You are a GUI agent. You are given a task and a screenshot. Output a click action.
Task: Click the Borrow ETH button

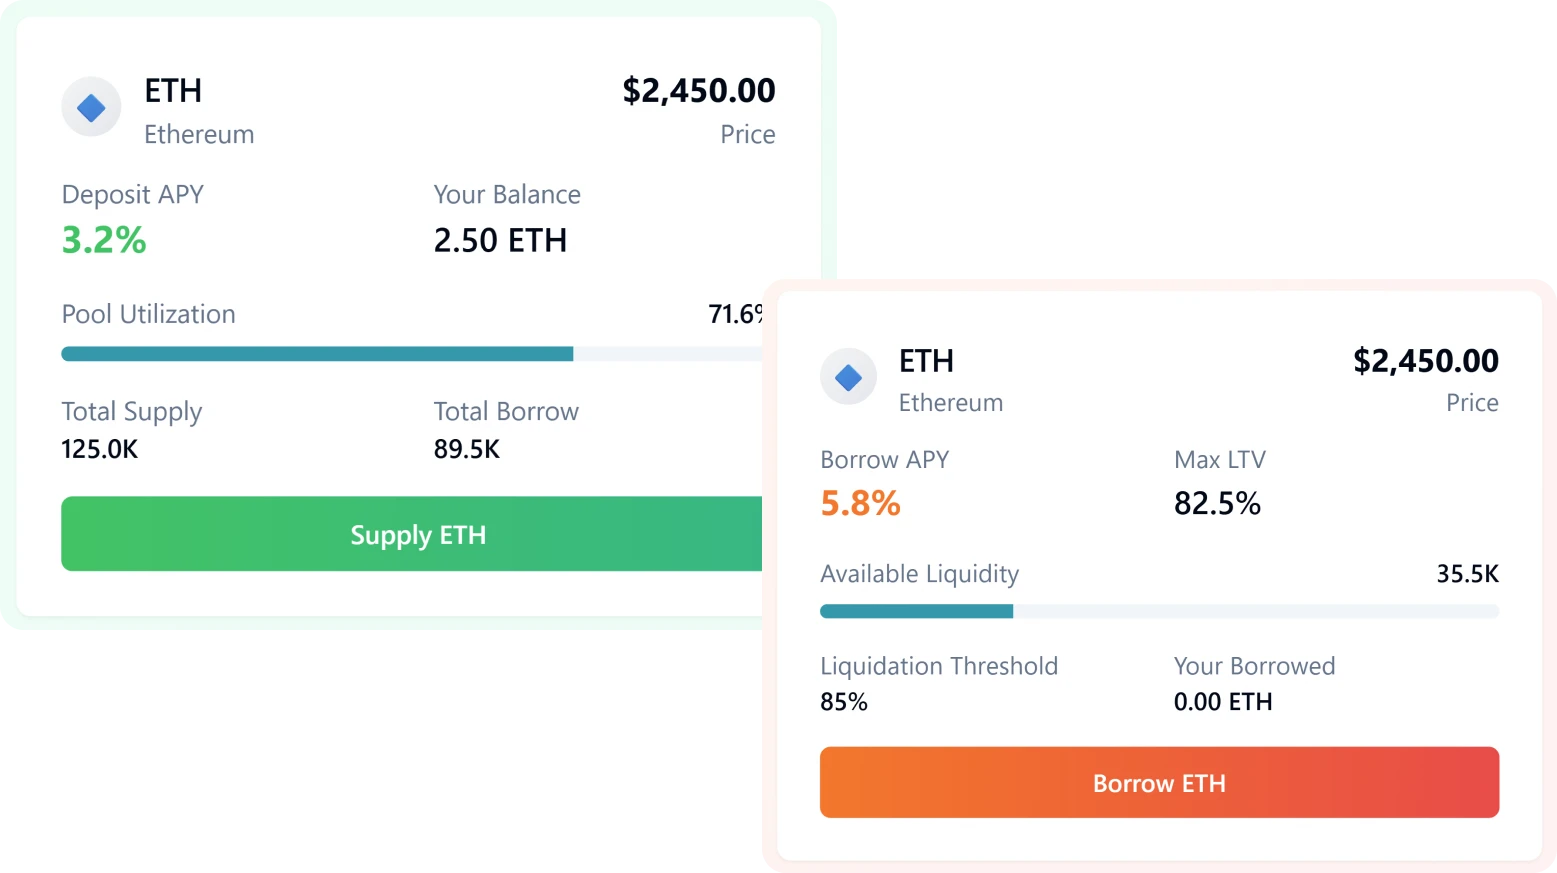[x=1159, y=783]
